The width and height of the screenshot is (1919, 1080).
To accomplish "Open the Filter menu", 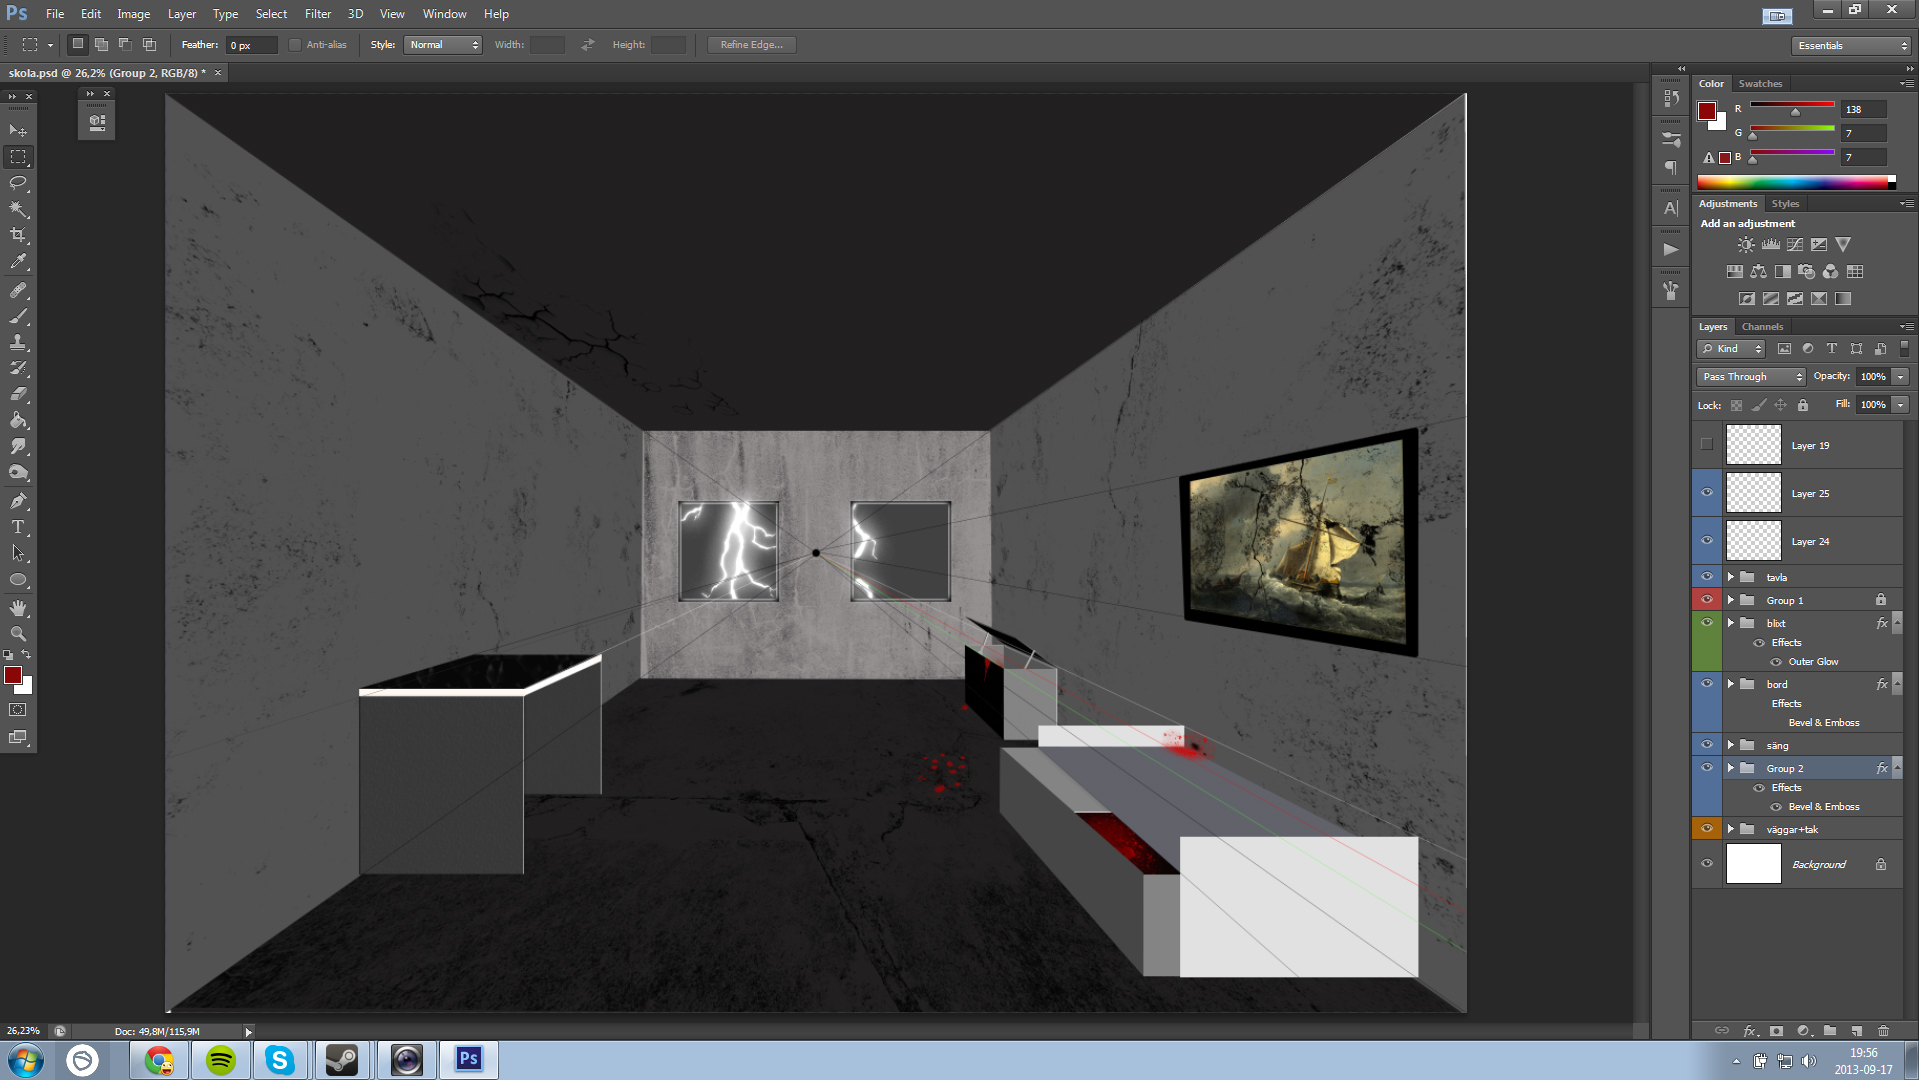I will pyautogui.click(x=317, y=14).
